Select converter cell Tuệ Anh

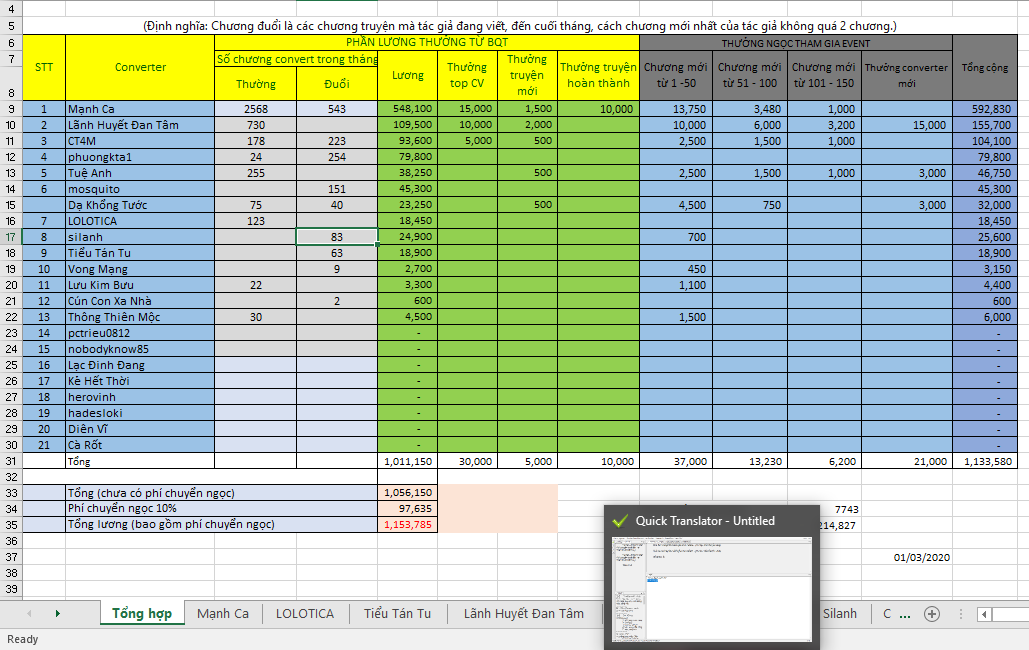(x=140, y=173)
